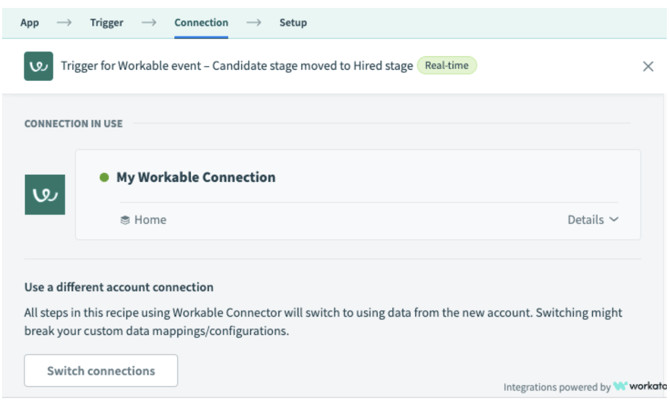Click the Home folder label

[150, 220]
